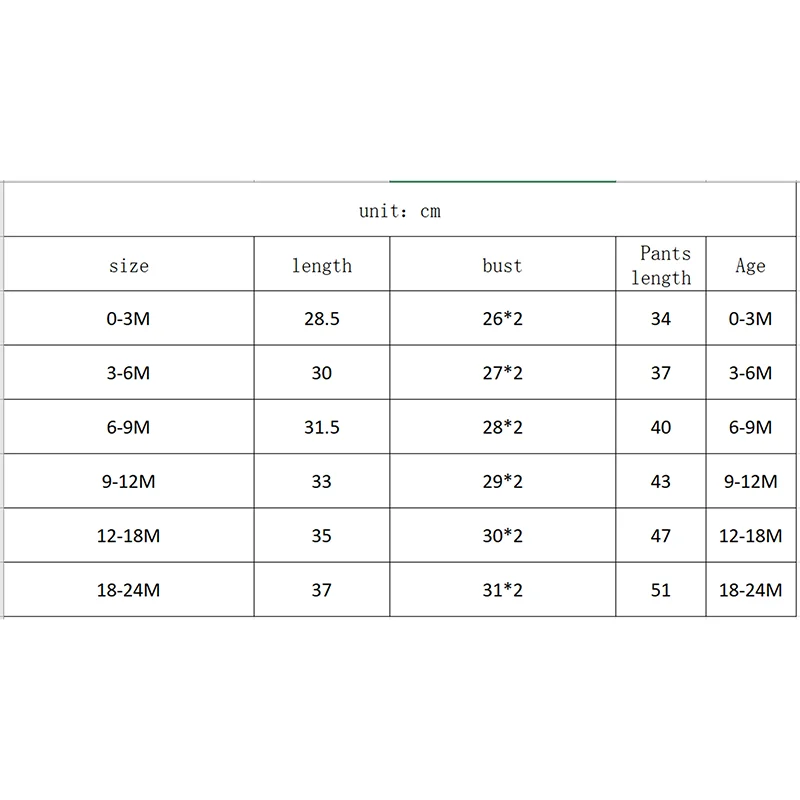Click the 27*2 bust cell
Image resolution: width=800 pixels, height=800 pixels.
[x=502, y=373]
